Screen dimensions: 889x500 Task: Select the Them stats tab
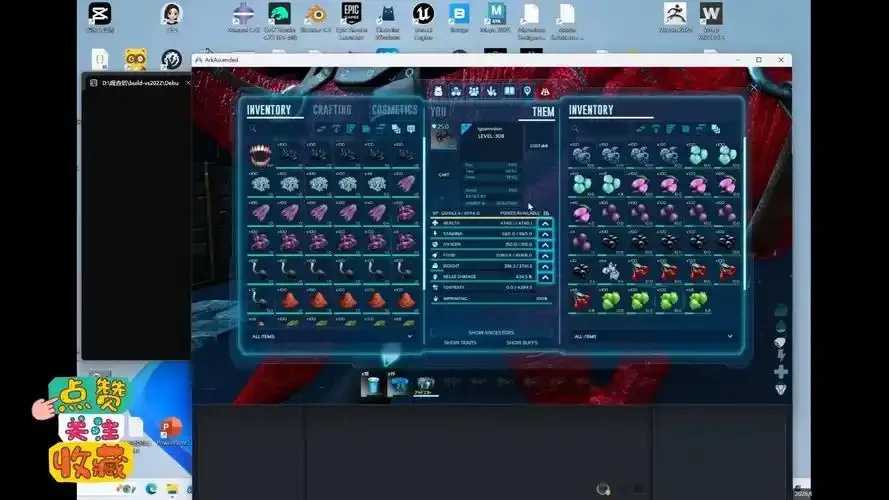pyautogui.click(x=543, y=112)
